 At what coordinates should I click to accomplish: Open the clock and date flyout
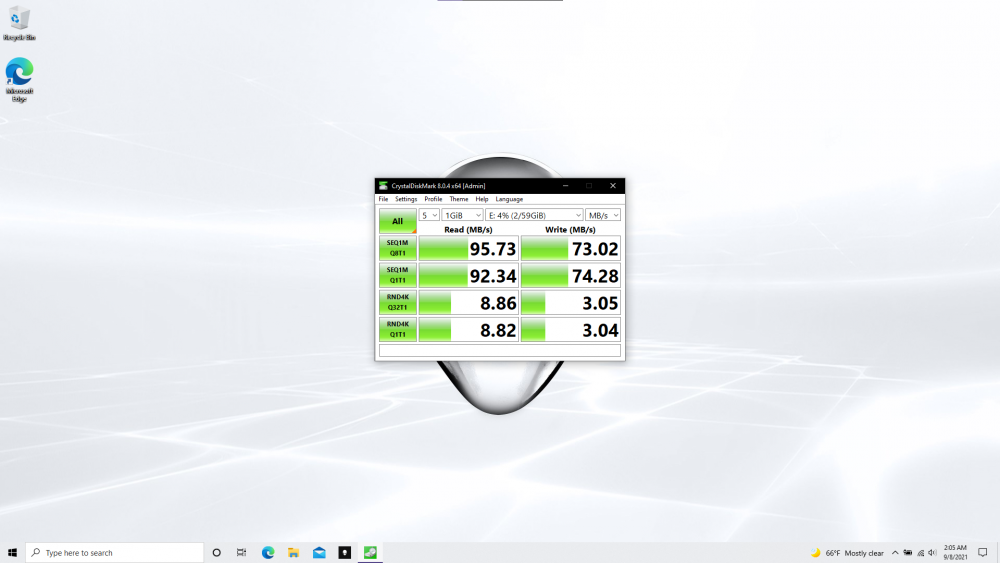pos(955,553)
